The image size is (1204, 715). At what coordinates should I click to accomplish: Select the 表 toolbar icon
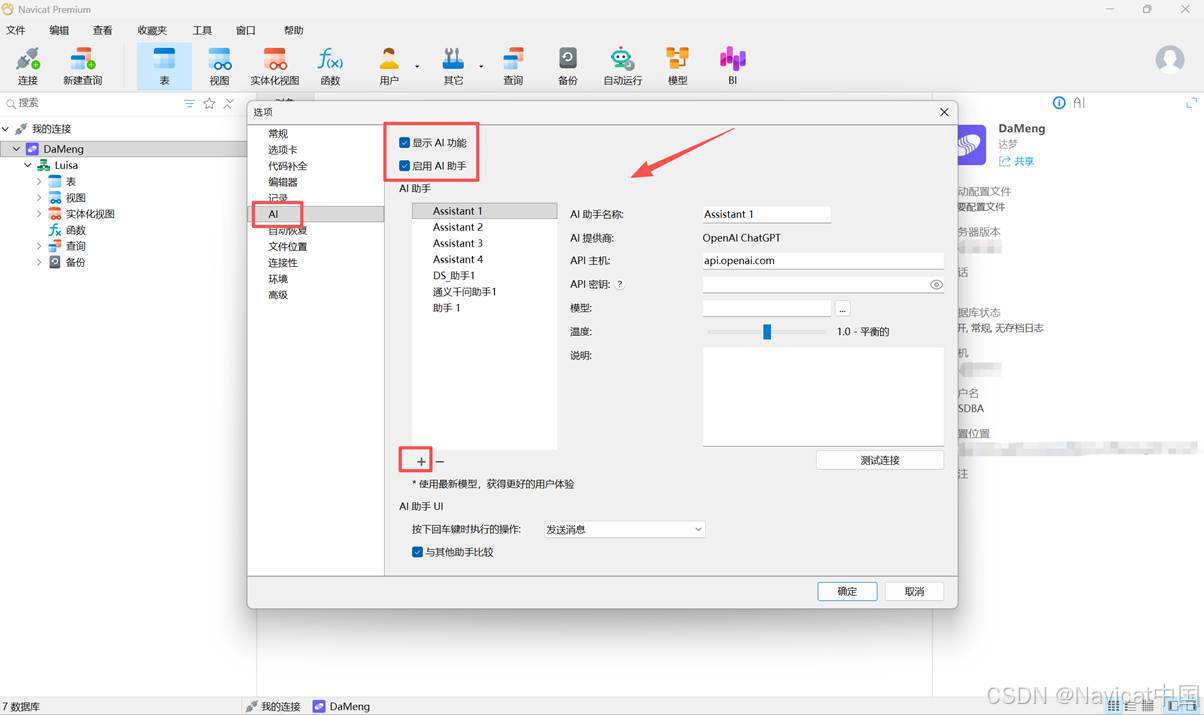[164, 66]
